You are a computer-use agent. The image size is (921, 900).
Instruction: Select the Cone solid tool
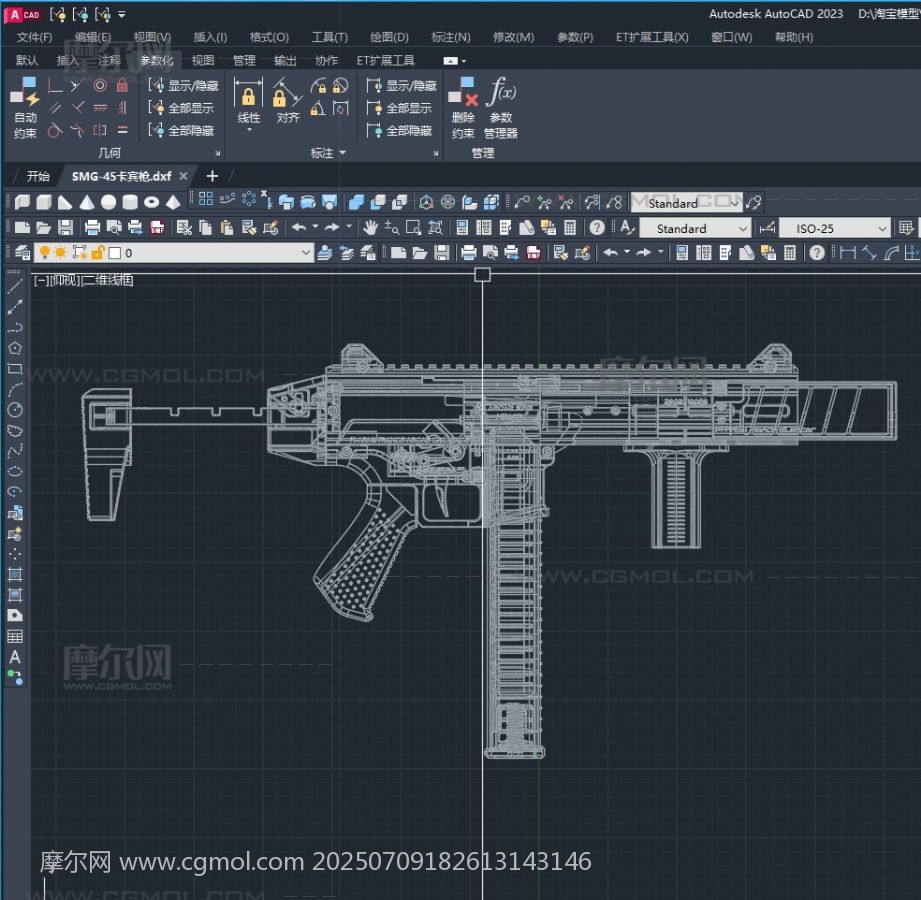[87, 203]
